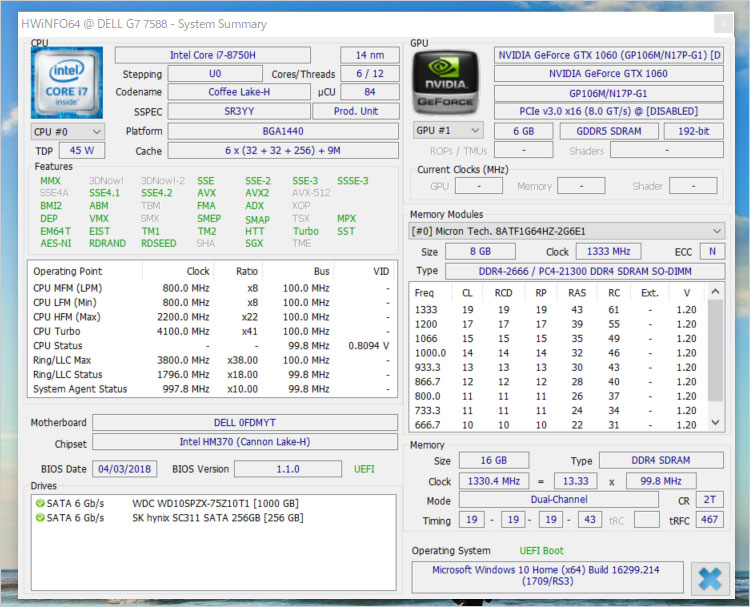The width and height of the screenshot is (750, 607).
Task: Click the RDSEED feature label
Action: 158,243
